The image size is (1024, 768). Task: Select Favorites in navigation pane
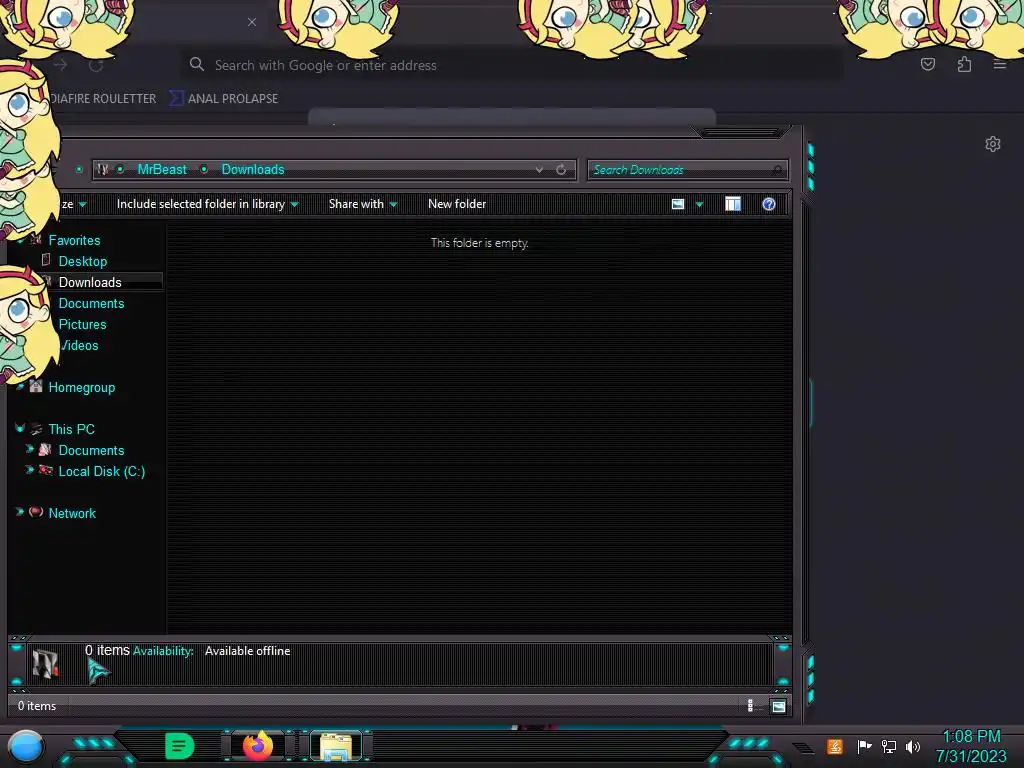tap(74, 240)
